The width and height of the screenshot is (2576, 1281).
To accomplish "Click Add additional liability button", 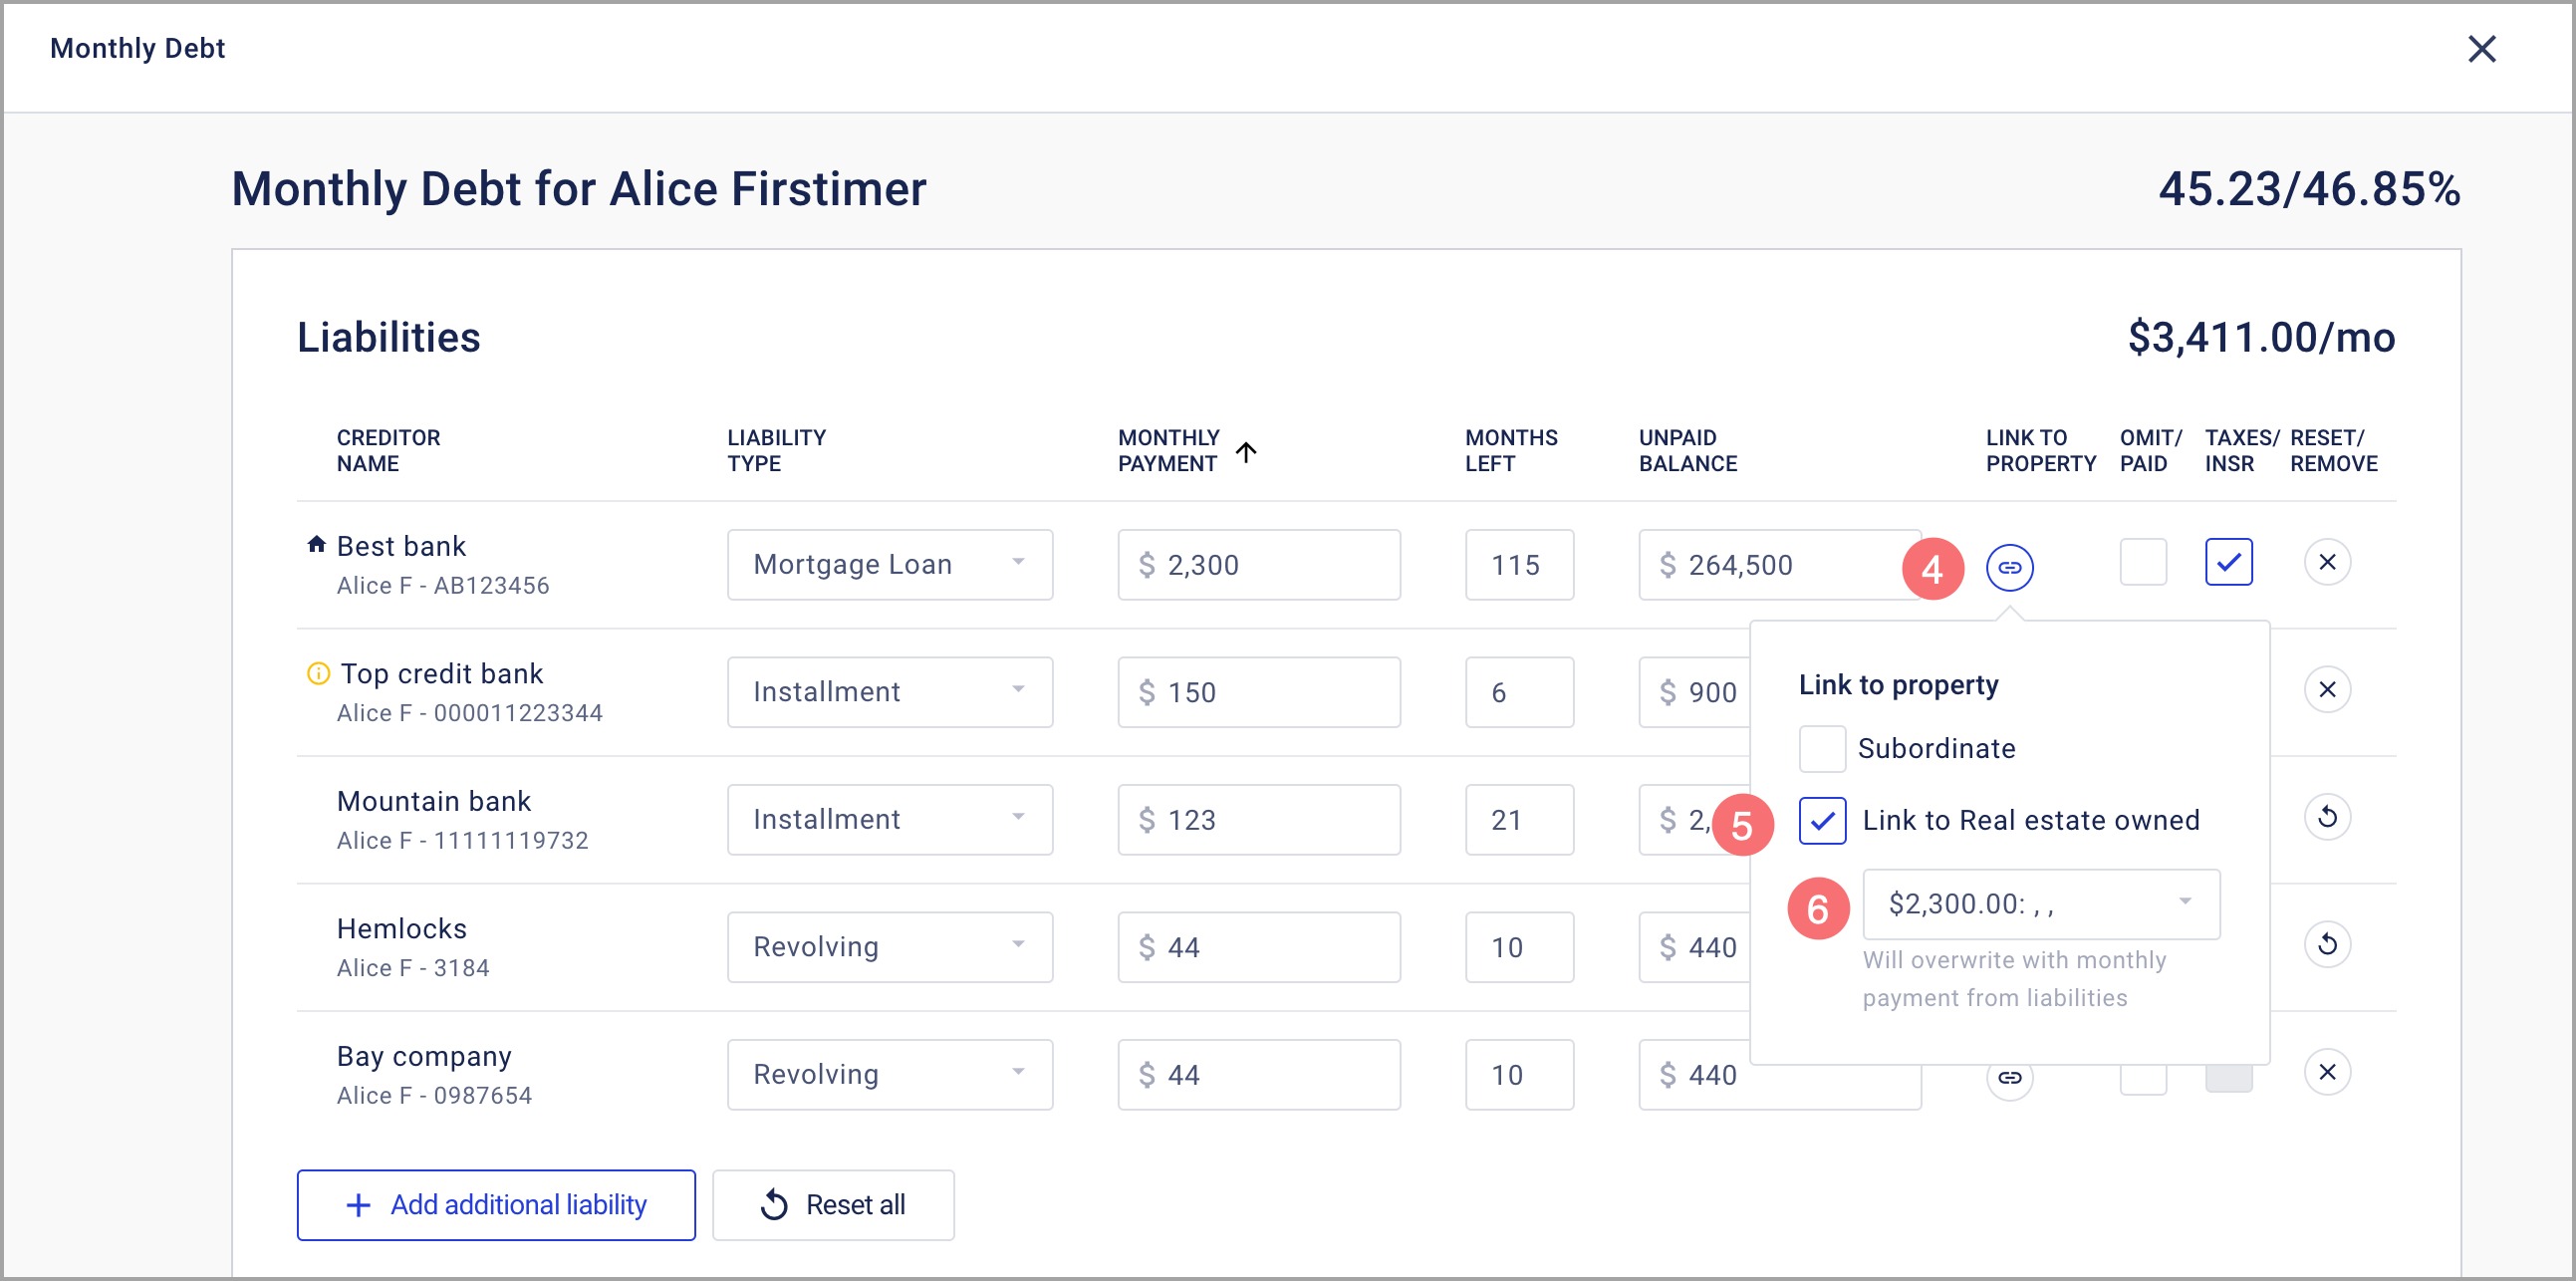I will (x=496, y=1205).
